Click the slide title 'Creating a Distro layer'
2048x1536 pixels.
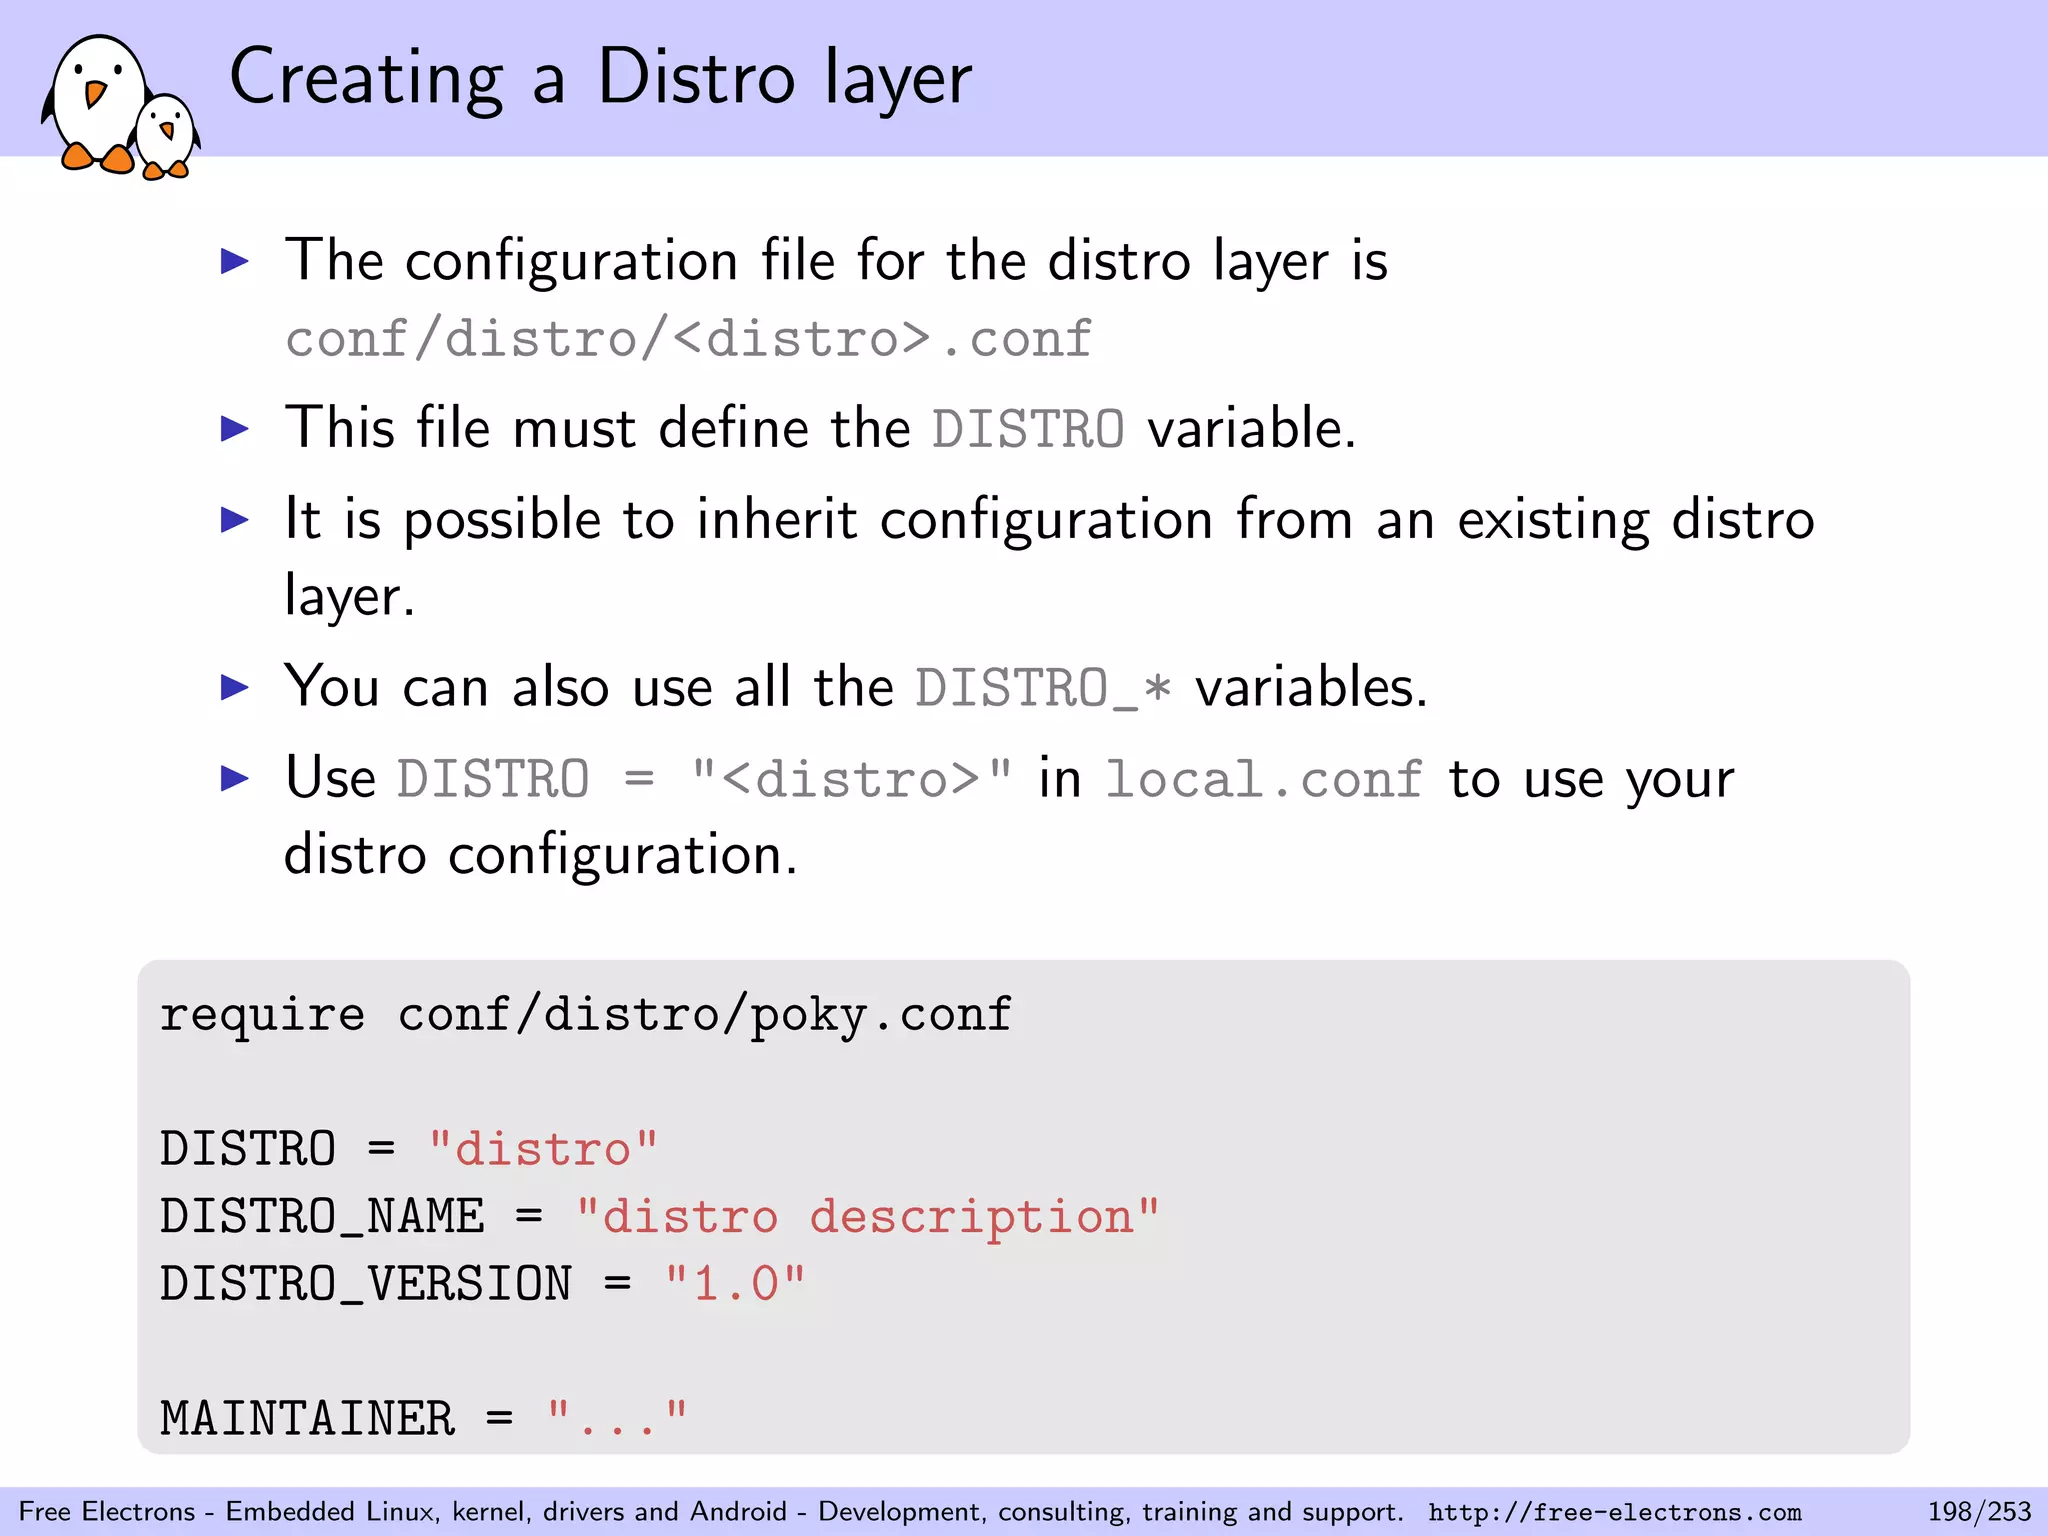click(x=600, y=78)
